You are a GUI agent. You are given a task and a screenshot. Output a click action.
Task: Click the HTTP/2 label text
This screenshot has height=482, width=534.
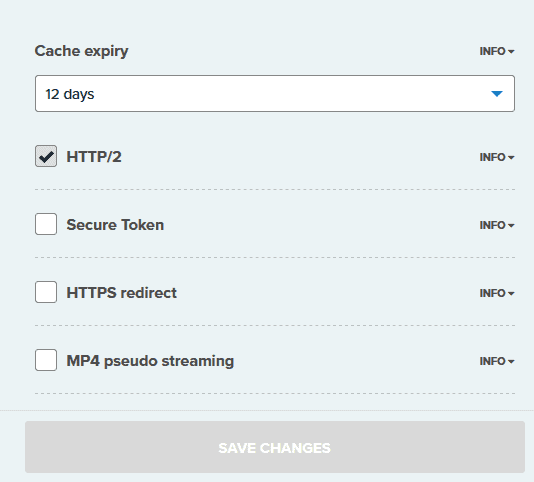pyautogui.click(x=94, y=157)
